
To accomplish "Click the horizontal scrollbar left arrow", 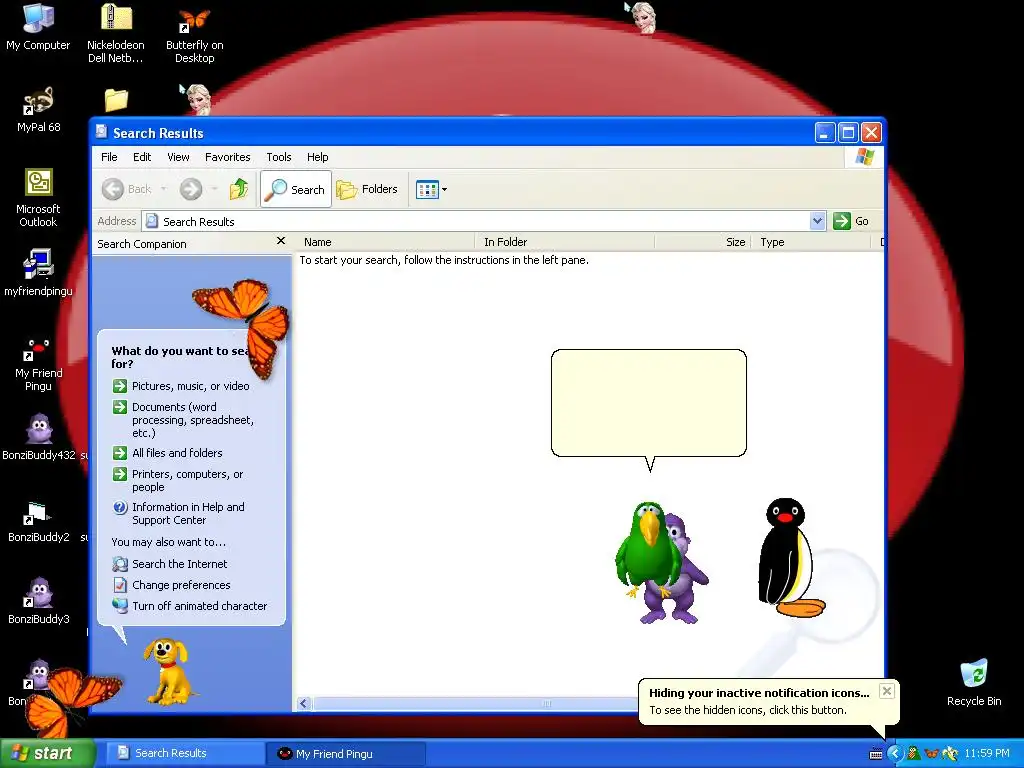I will tap(304, 703).
